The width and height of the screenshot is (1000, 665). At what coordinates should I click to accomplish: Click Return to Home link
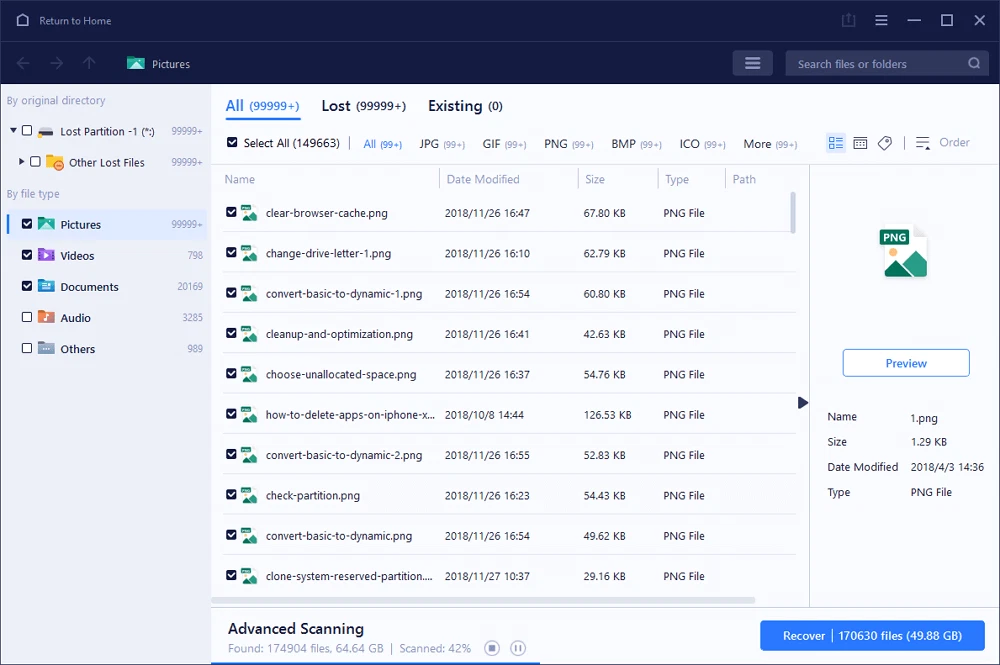click(75, 21)
